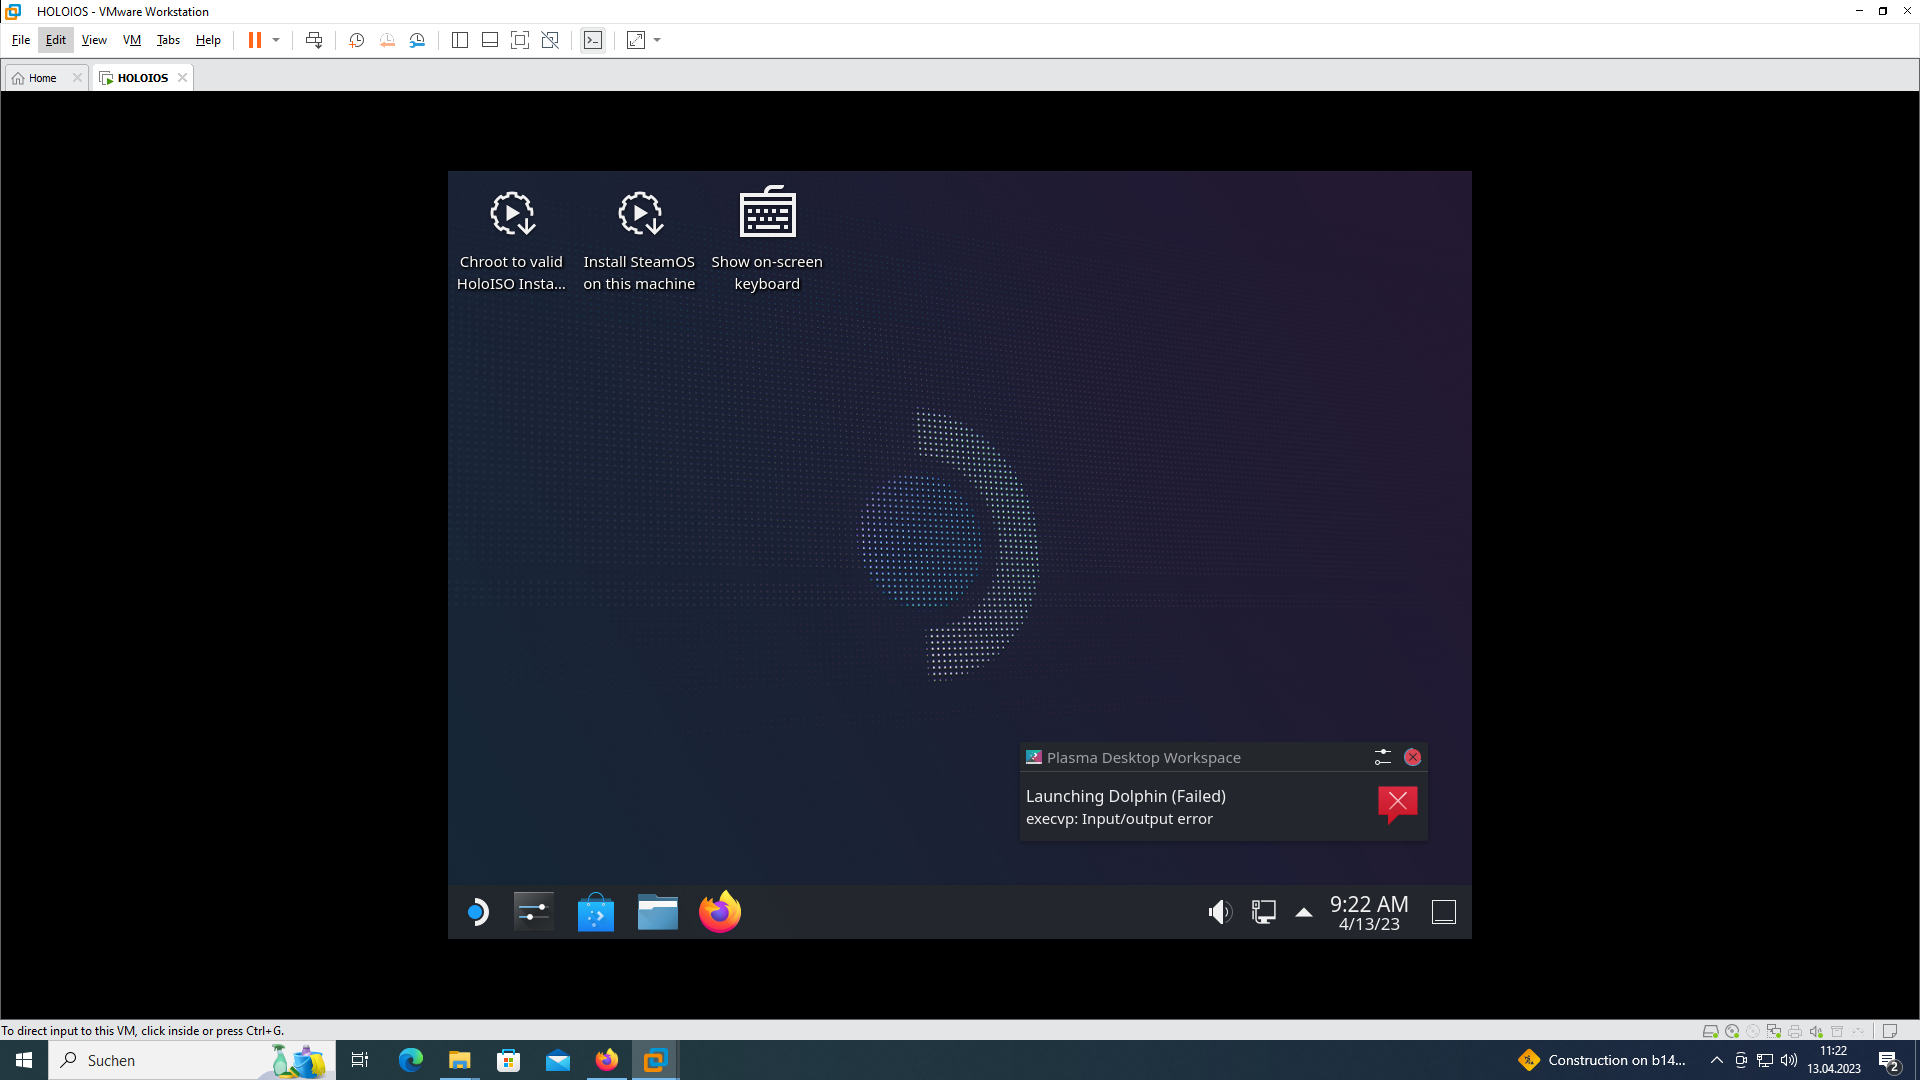Screen dimensions: 1920x1080
Task: Toggle the VMware console view terminal button
Action: pos(593,40)
